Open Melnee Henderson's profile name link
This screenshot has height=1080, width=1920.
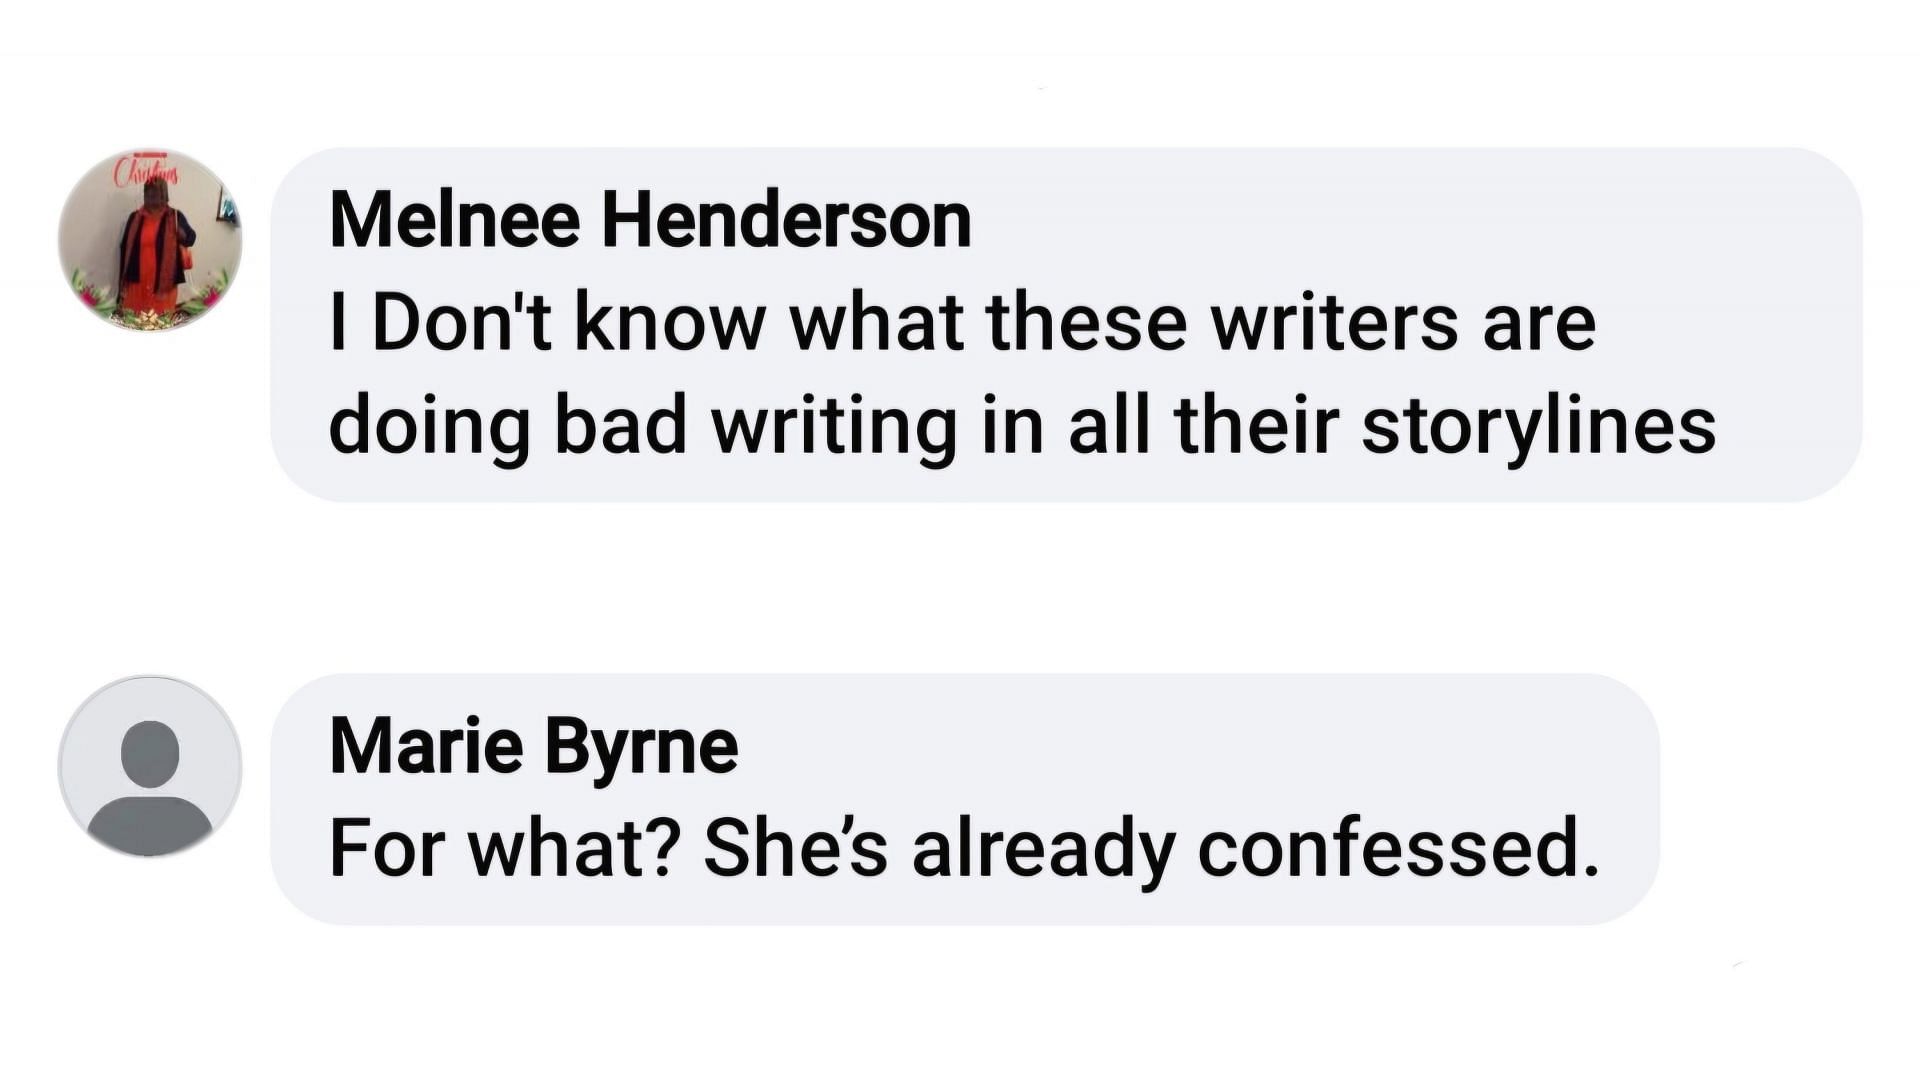click(x=650, y=221)
